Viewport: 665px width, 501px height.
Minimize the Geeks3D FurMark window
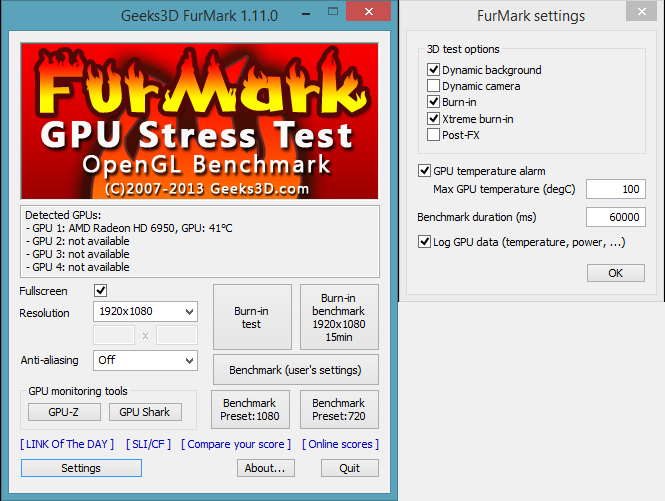306,14
